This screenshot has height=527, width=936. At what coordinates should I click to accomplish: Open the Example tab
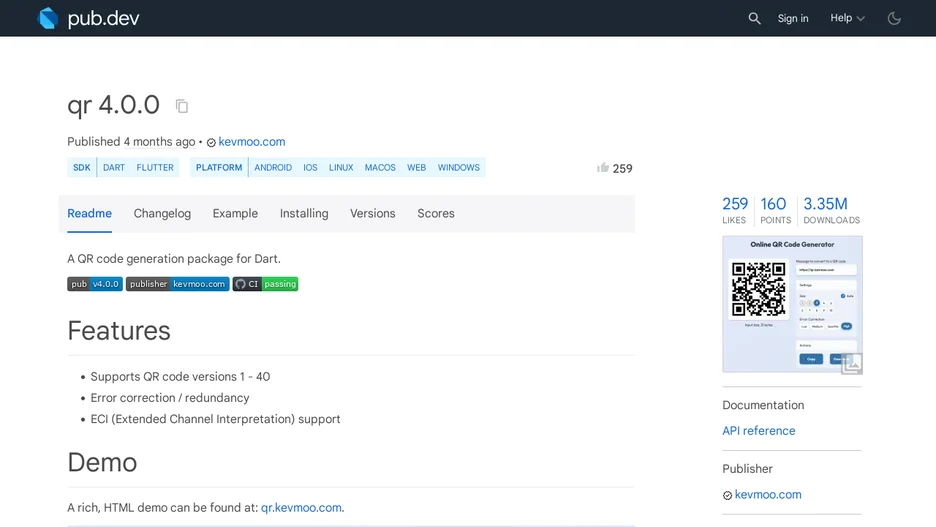click(235, 214)
